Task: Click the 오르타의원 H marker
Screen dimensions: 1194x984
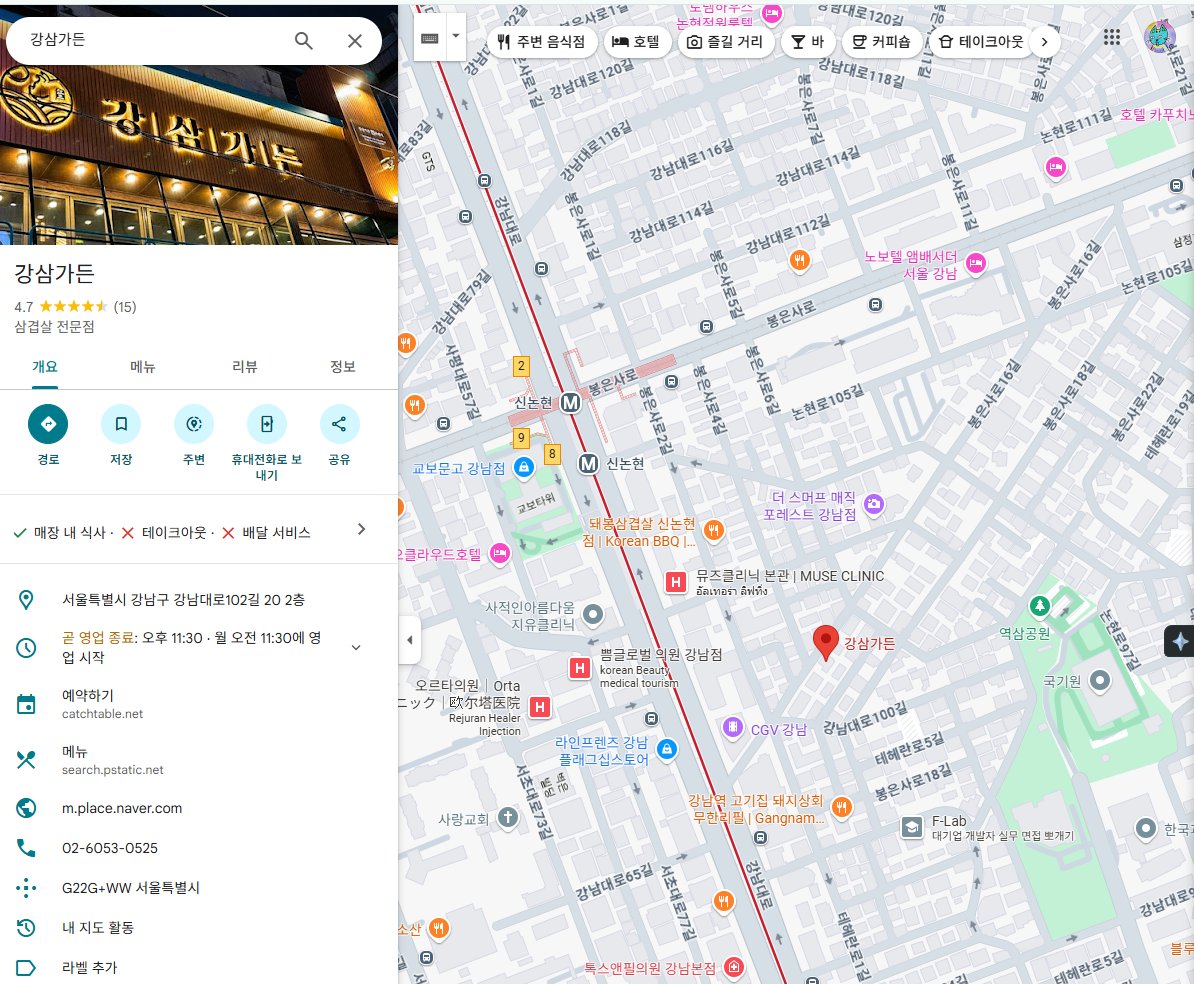Action: tap(540, 707)
